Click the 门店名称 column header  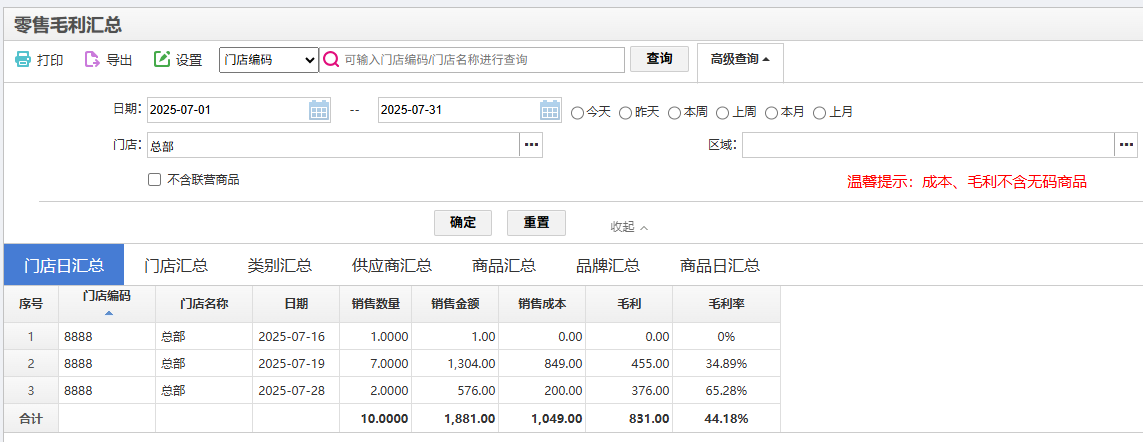[204, 304]
